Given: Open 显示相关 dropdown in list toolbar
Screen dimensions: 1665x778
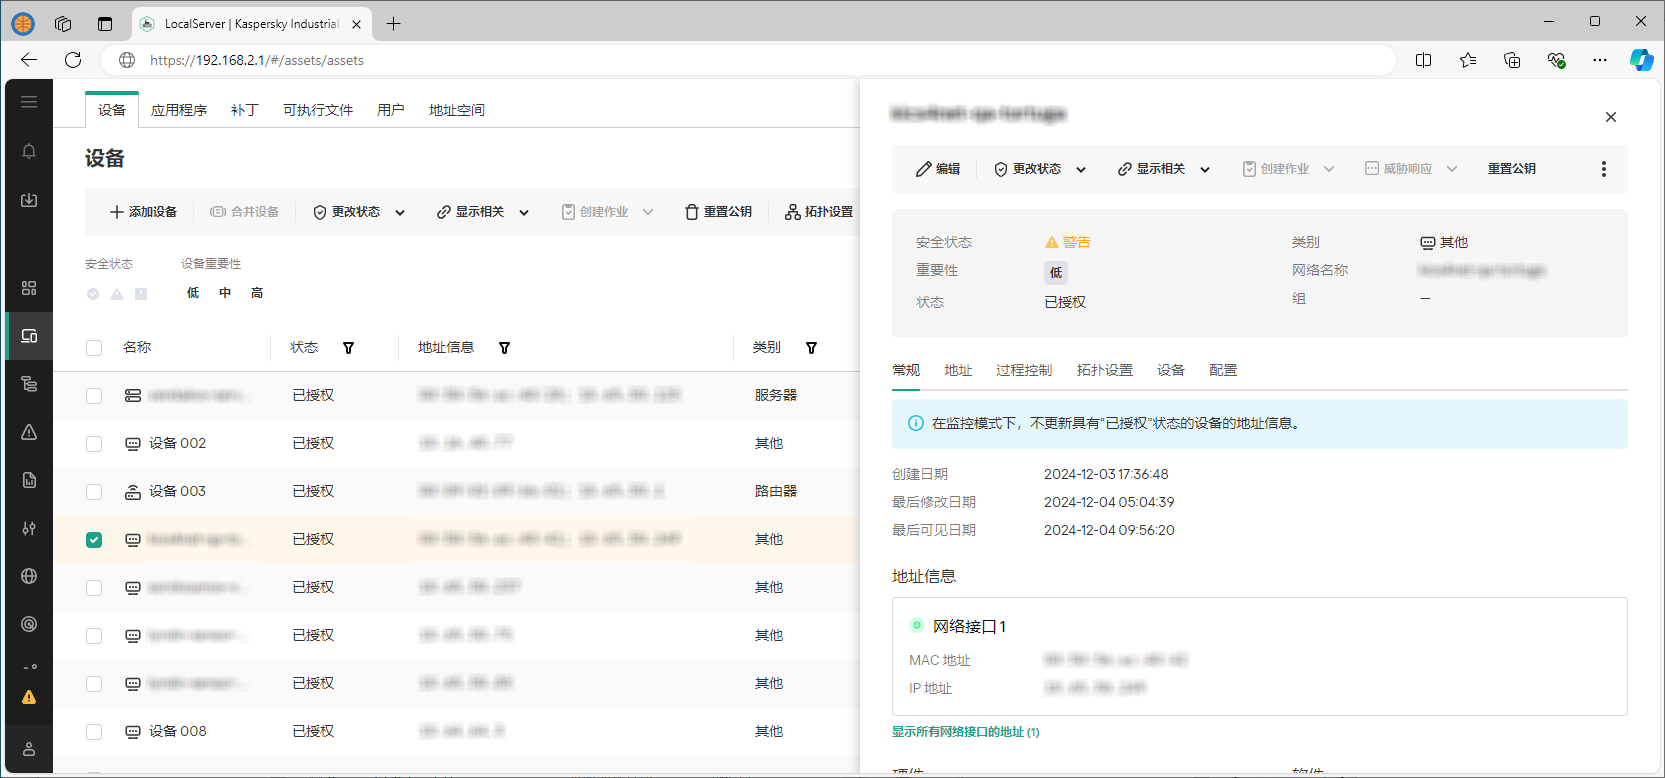Looking at the screenshot, I should [482, 212].
